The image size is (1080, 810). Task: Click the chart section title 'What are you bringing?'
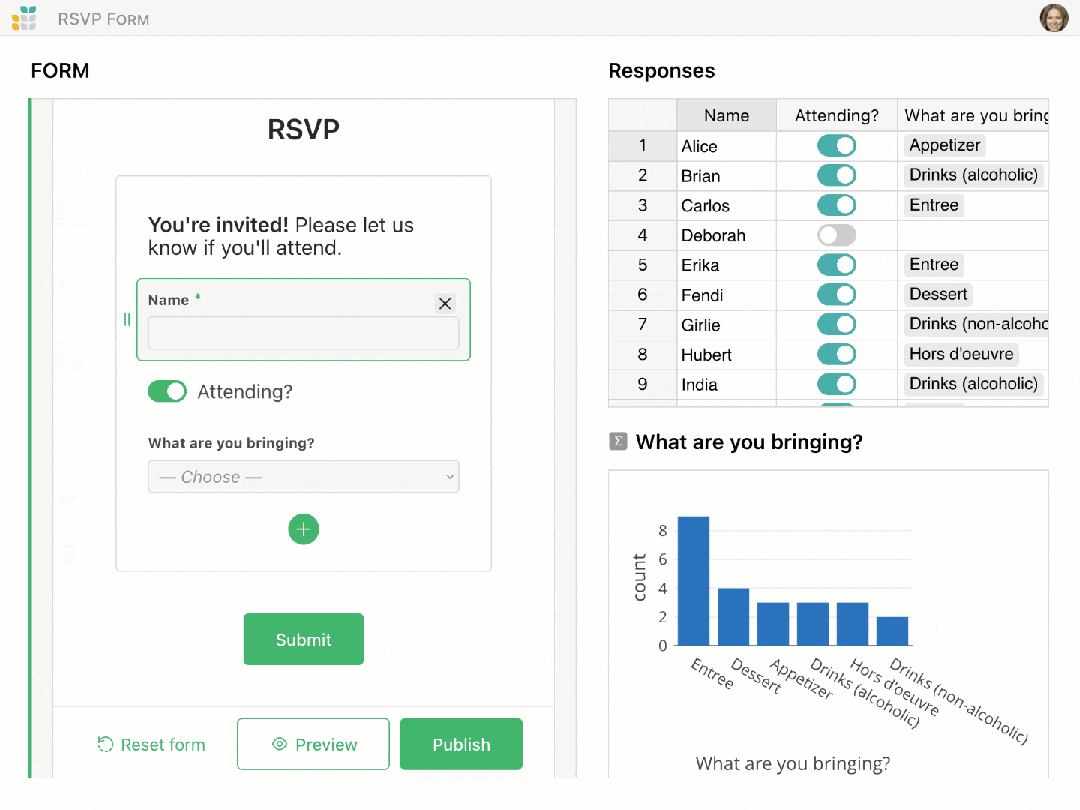(749, 442)
